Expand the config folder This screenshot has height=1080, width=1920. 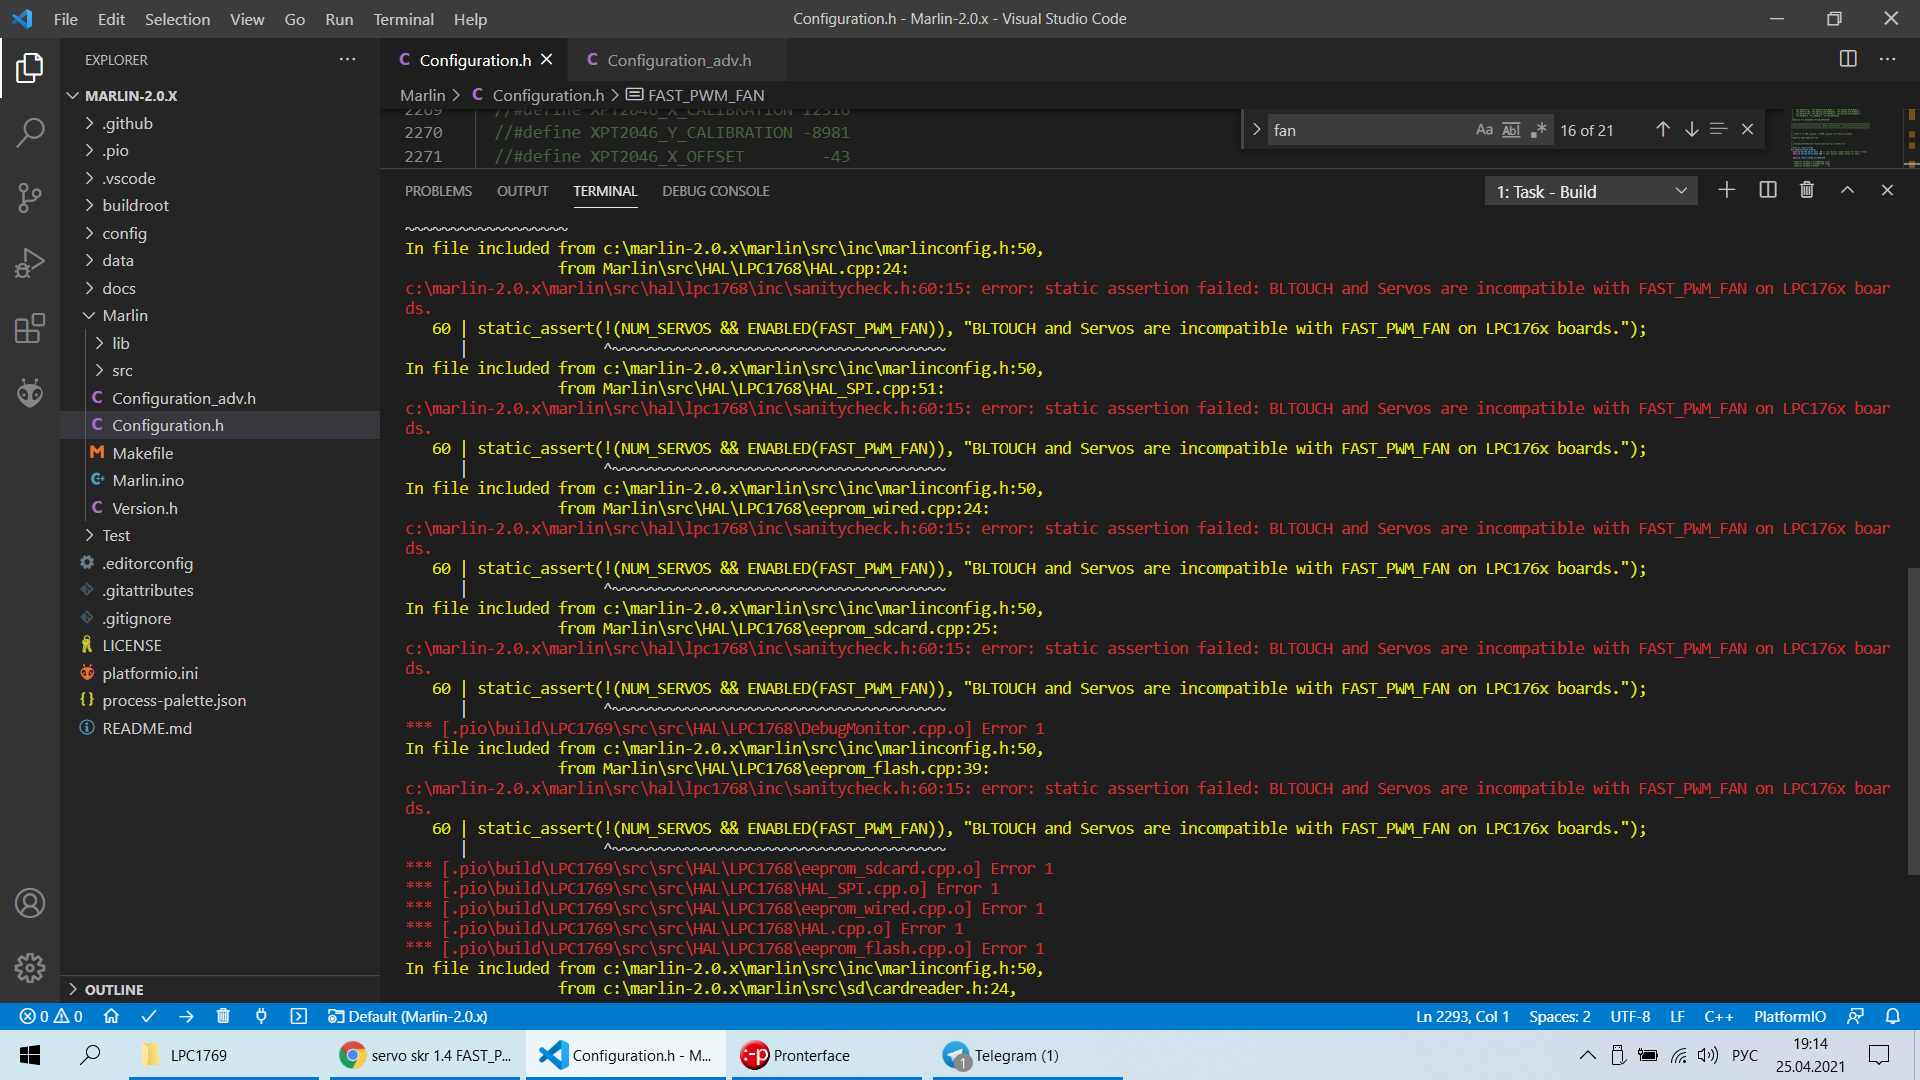click(220, 233)
